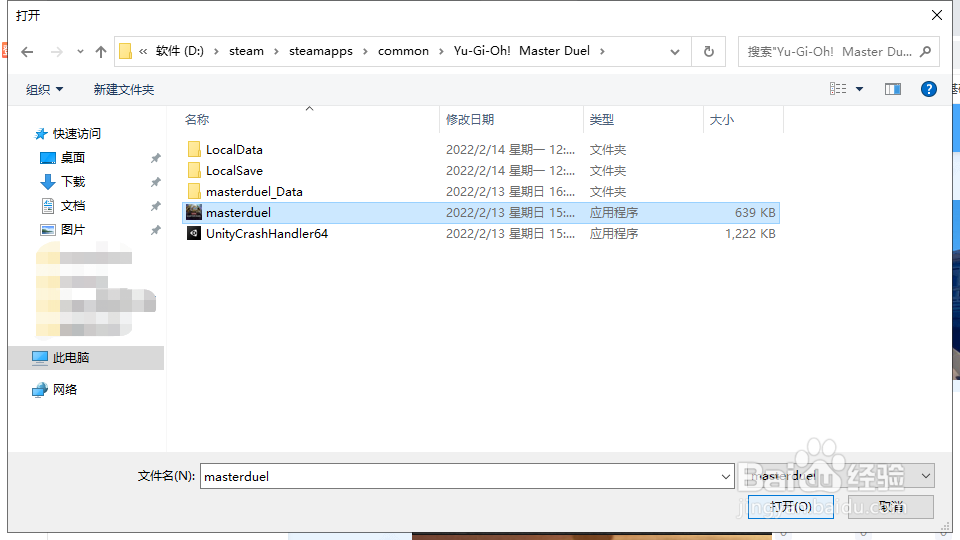The width and height of the screenshot is (960, 540).
Task: Open 图片 in the navigation pane
Action: (72, 230)
